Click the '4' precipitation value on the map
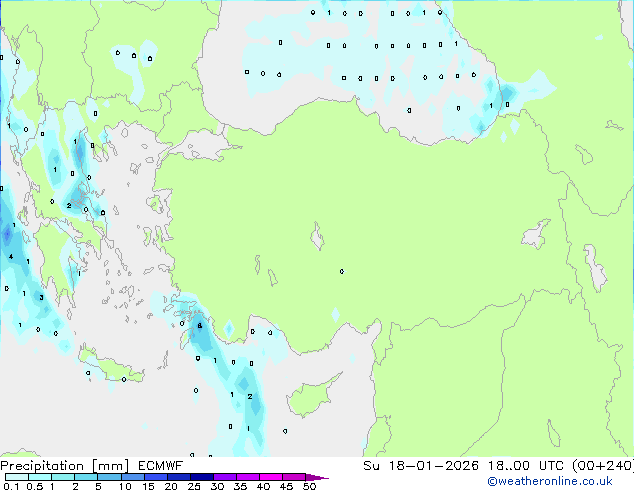This screenshot has width=634, height=490. (11, 256)
